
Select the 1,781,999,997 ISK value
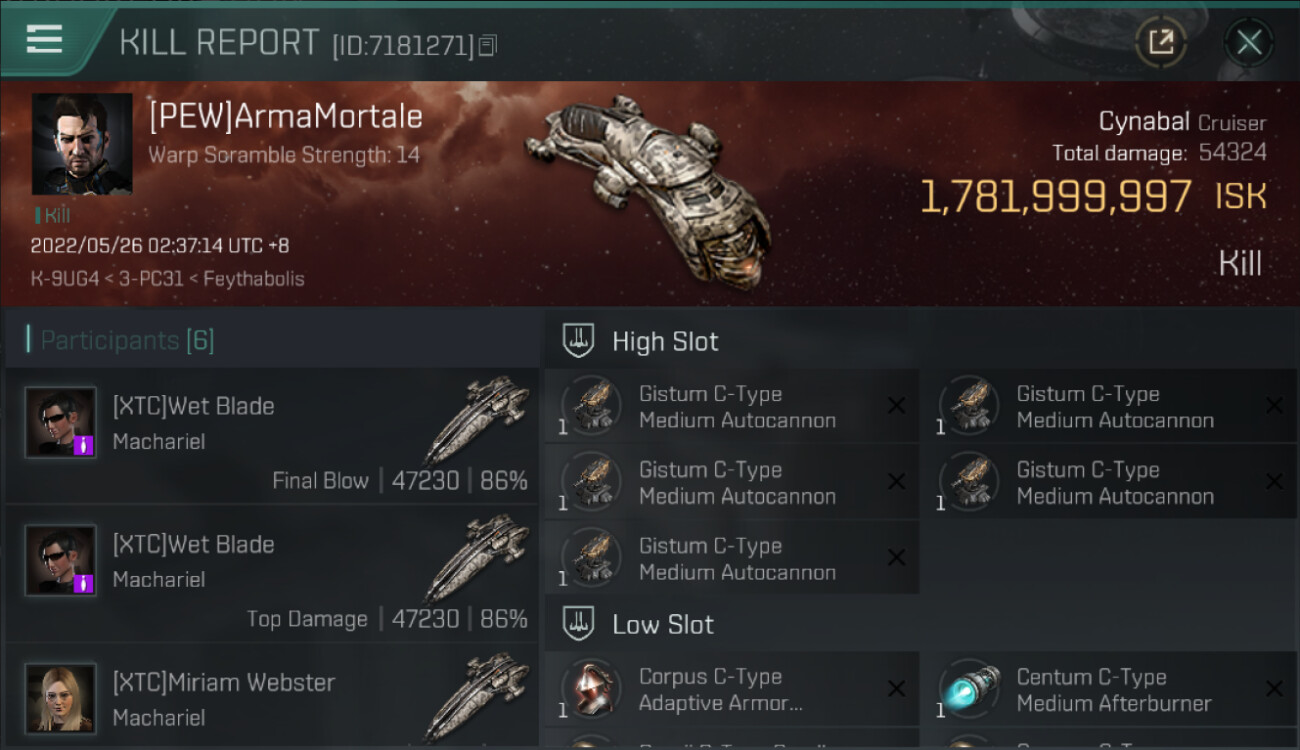[1055, 197]
